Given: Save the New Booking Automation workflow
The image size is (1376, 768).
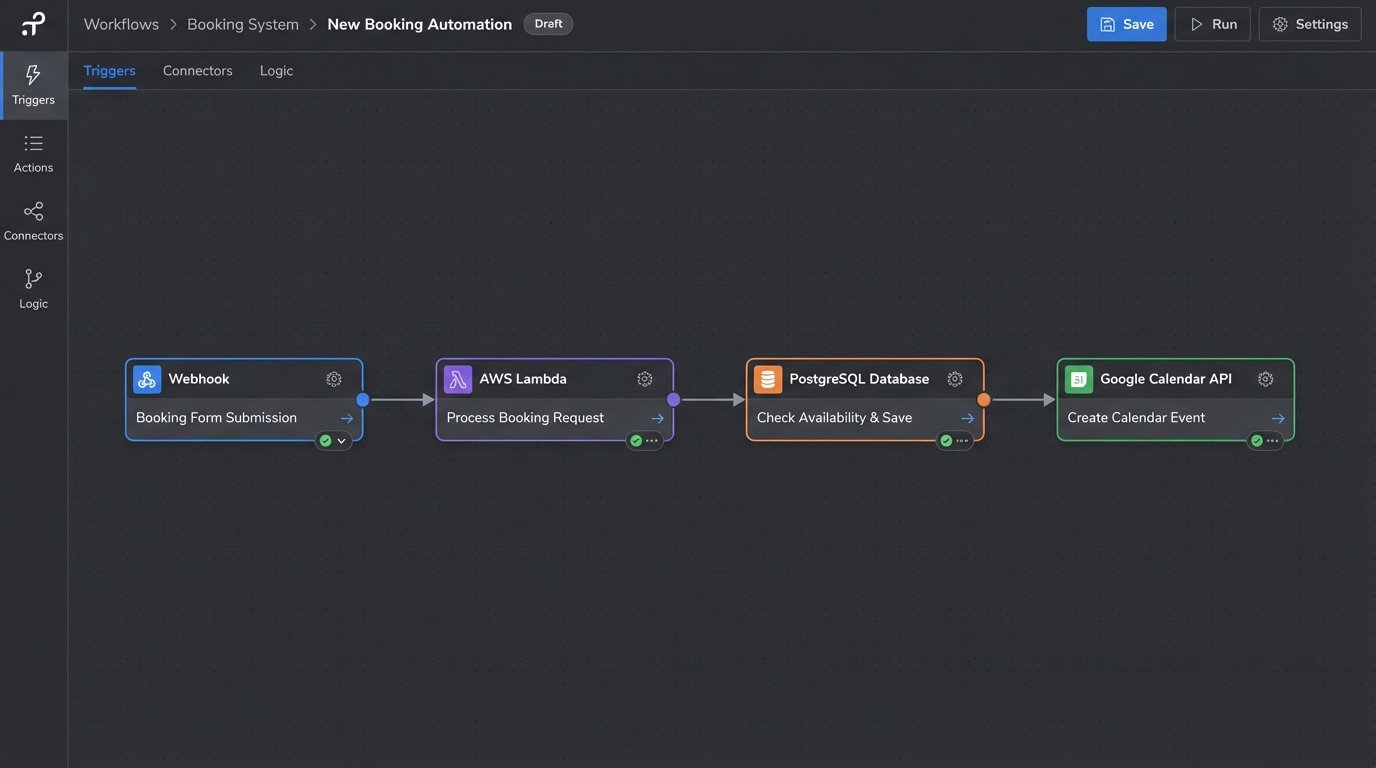Looking at the screenshot, I should pyautogui.click(x=1126, y=22).
